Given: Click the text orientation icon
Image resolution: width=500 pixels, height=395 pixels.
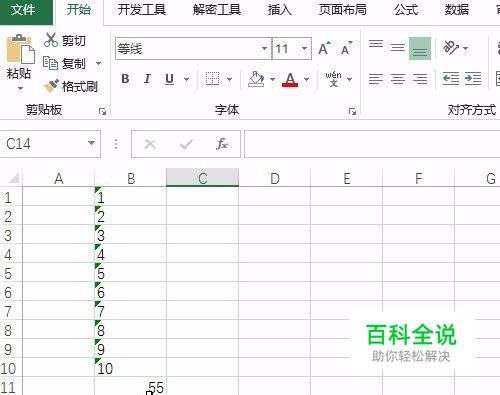Looking at the screenshot, I should pos(450,48).
